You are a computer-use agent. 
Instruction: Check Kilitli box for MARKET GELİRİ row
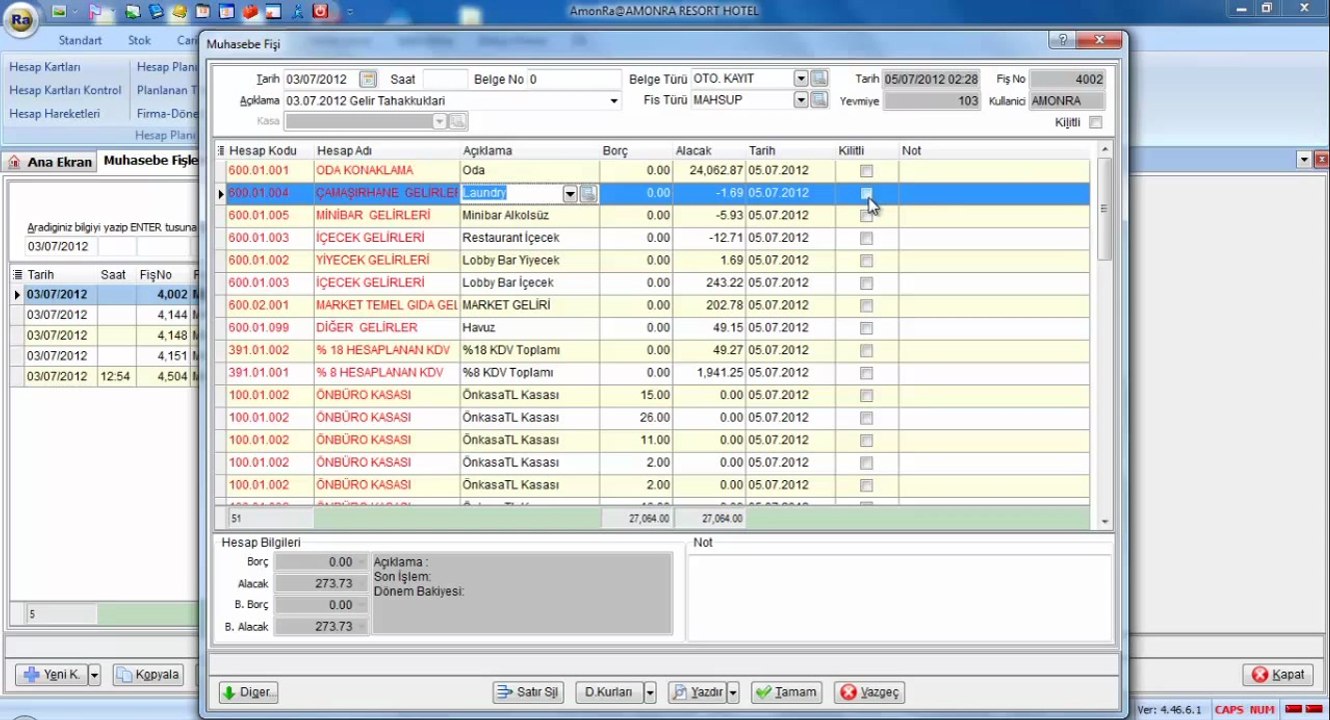(x=866, y=306)
